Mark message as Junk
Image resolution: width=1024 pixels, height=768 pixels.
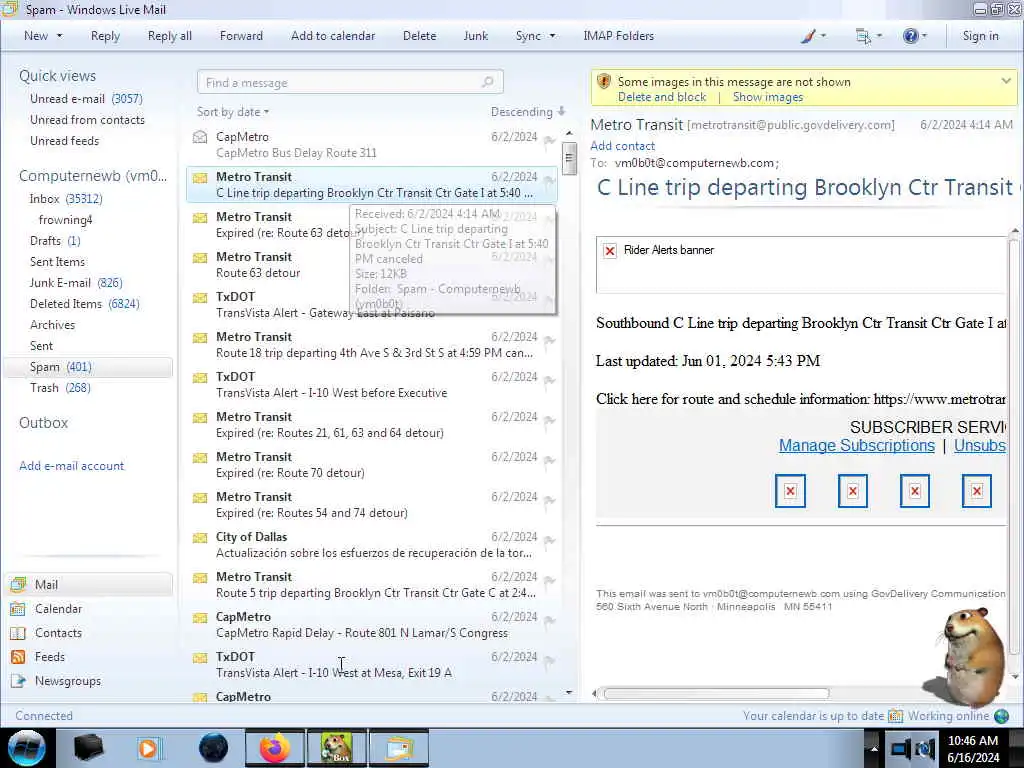coord(475,36)
